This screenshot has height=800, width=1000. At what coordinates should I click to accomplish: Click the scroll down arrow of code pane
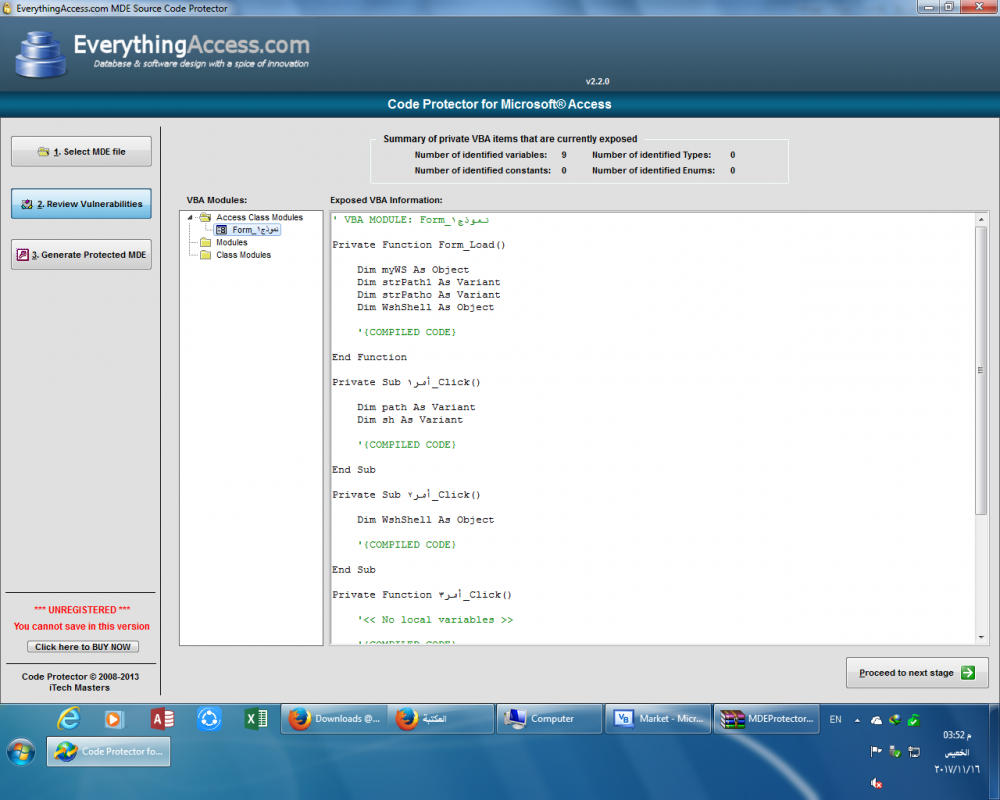tap(981, 637)
